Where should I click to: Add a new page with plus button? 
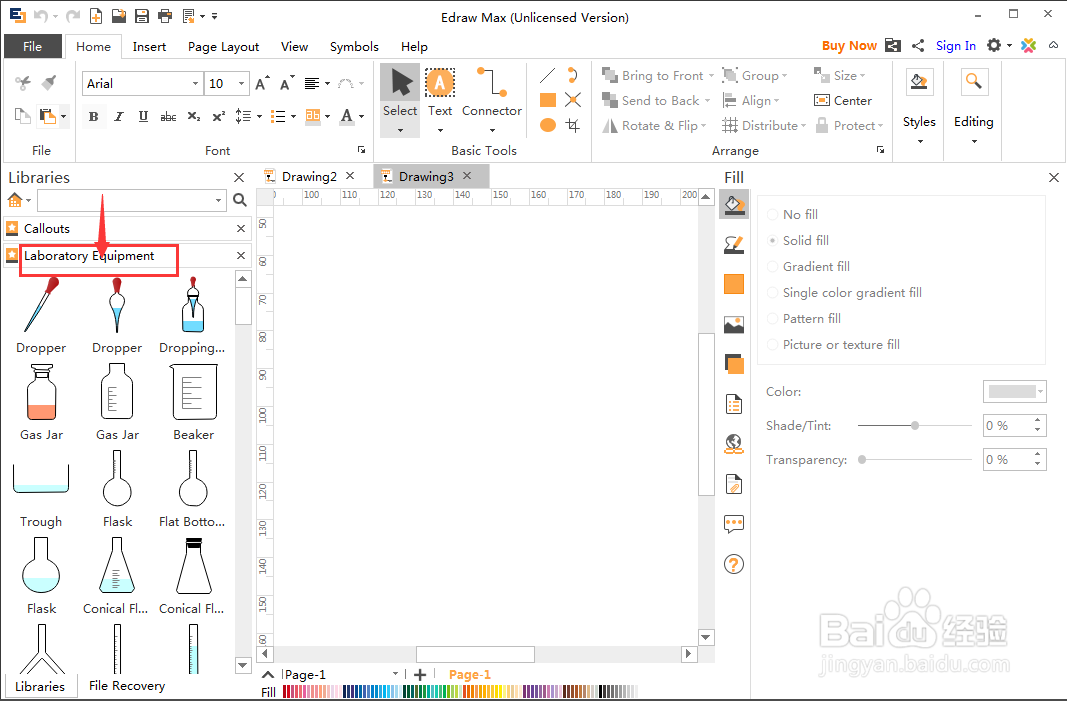(420, 674)
